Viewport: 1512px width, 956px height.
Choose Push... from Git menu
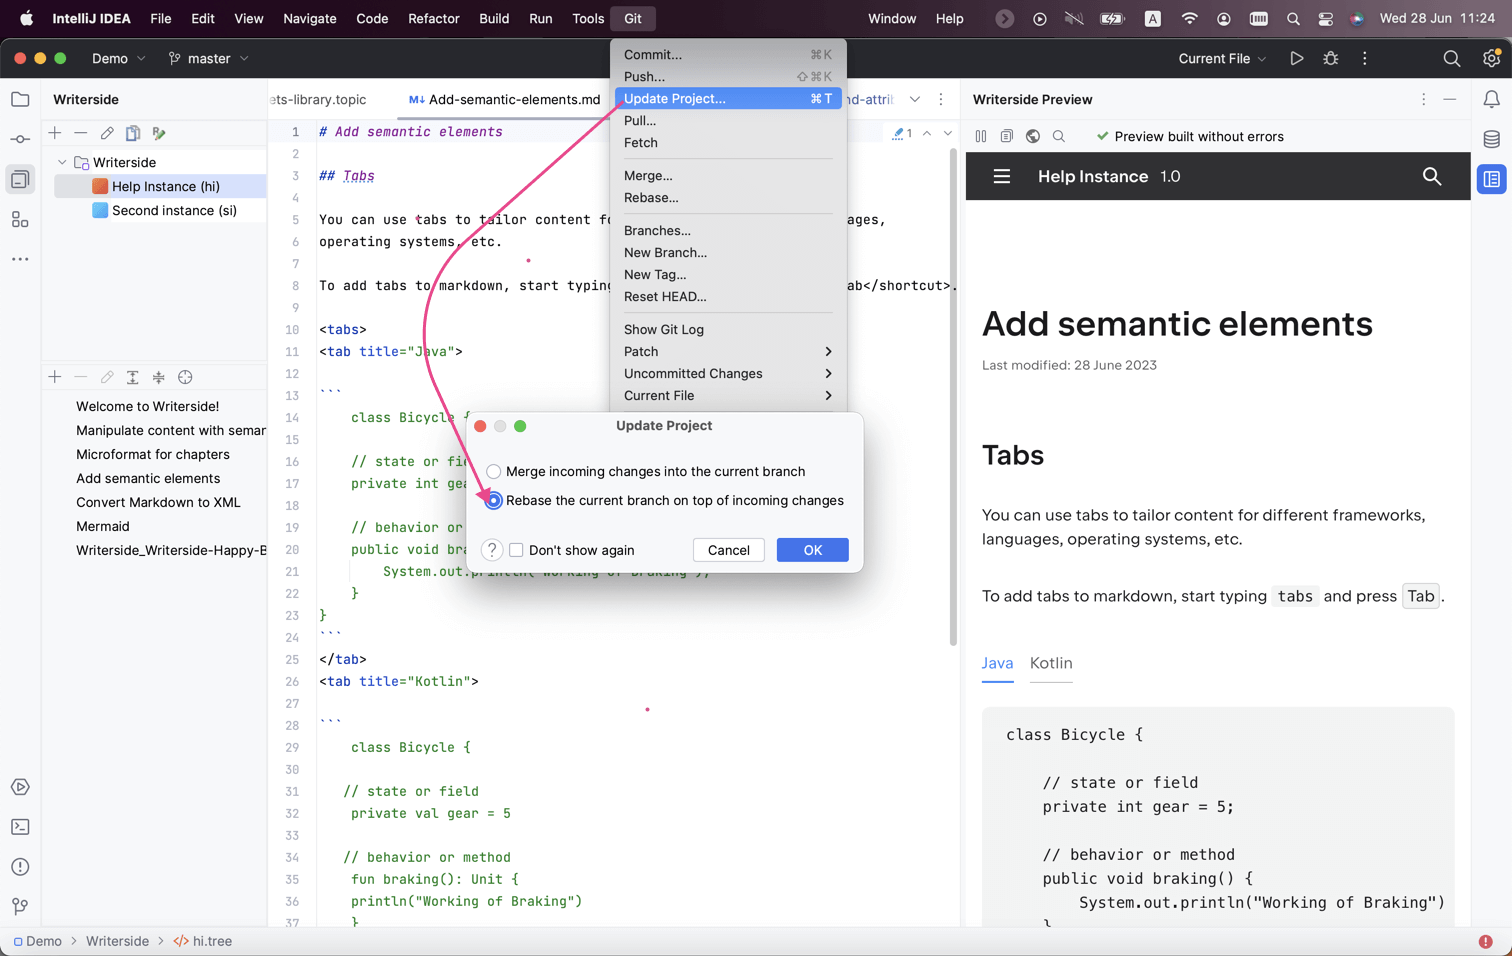(728, 76)
